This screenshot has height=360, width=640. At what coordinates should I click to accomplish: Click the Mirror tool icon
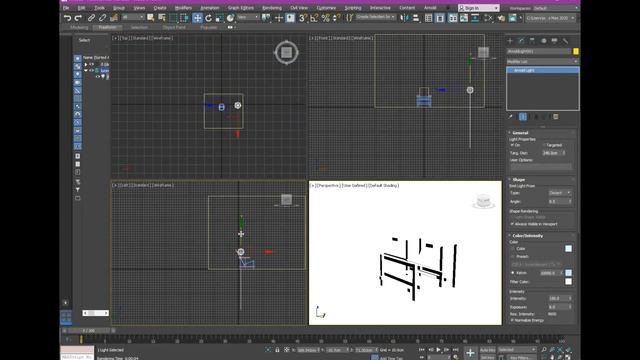404,18
